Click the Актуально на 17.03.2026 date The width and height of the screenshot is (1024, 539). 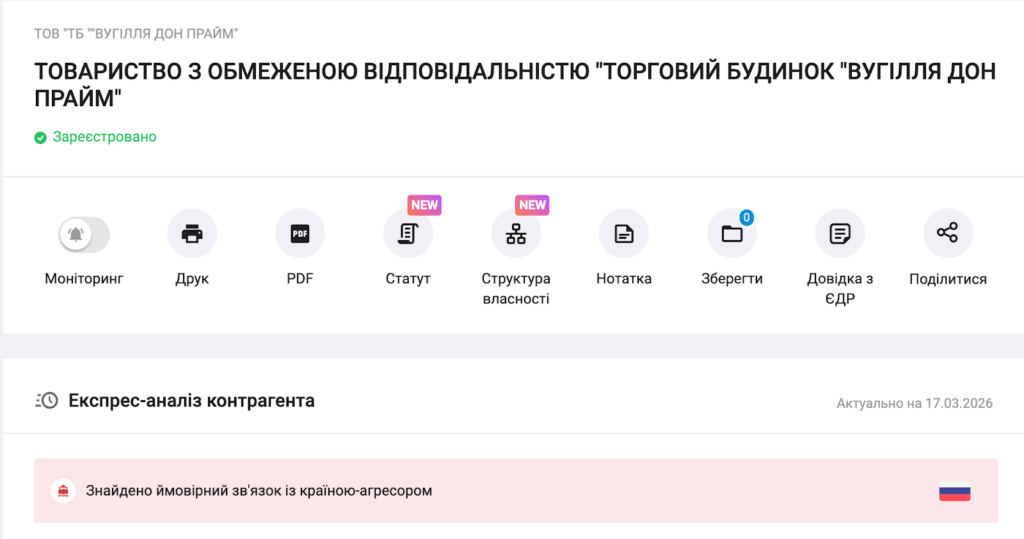[914, 403]
